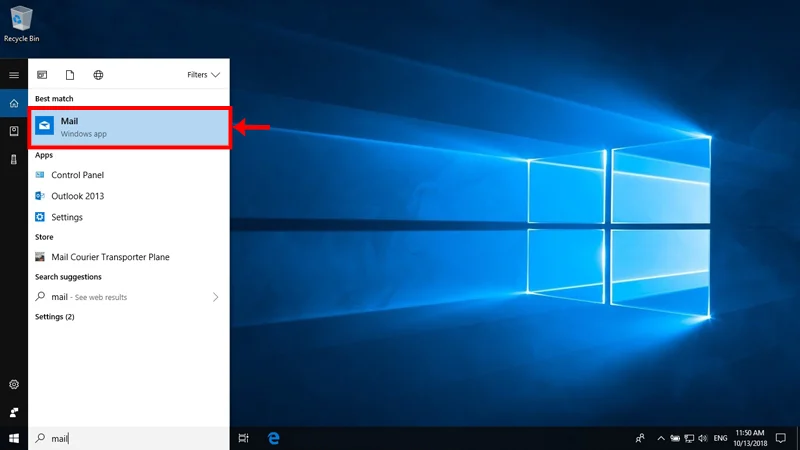Viewport: 800px width, 450px height.
Task: Open the Filters dropdown
Action: pos(203,74)
